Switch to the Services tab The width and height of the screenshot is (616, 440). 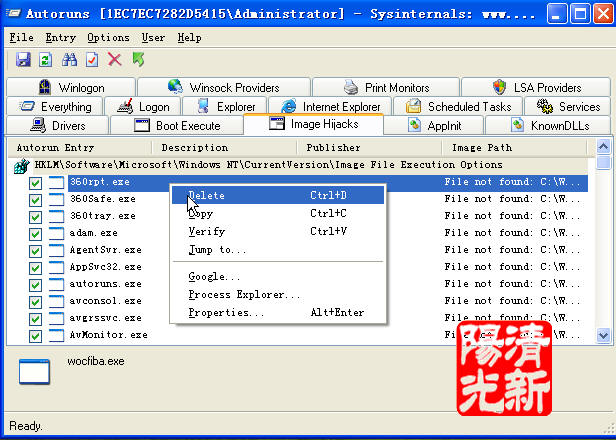(x=568, y=106)
